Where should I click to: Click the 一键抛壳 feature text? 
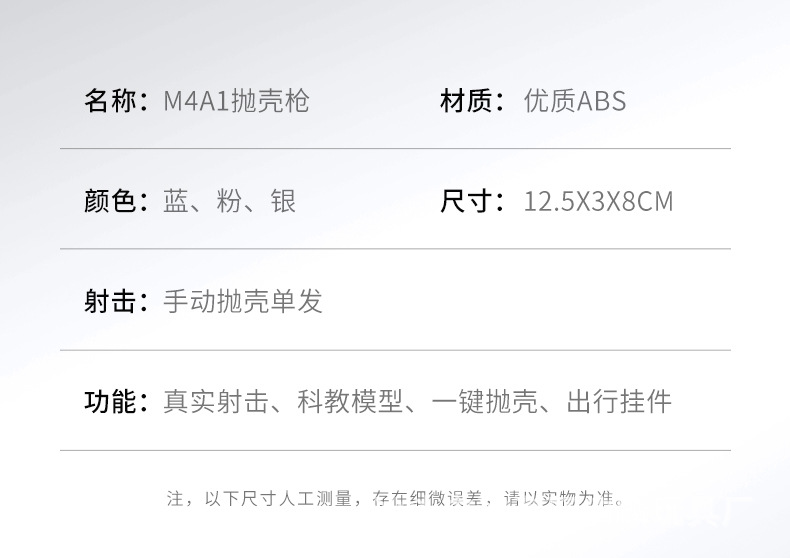tap(485, 402)
